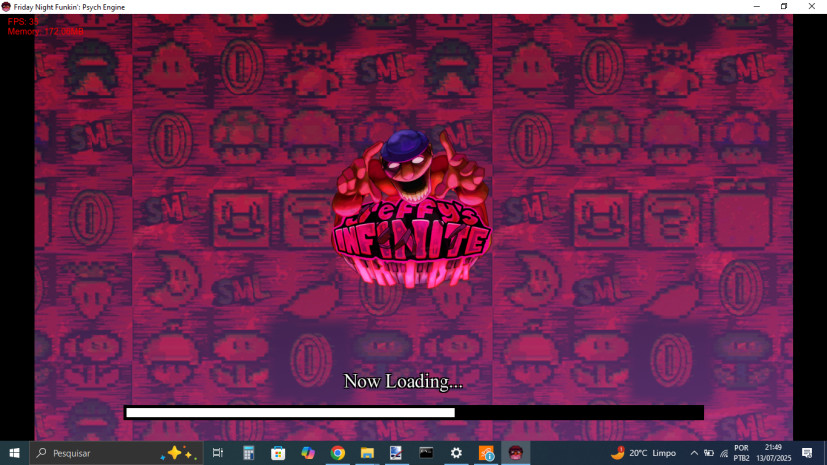This screenshot has height=465, width=827.
Task: Open the Settings gear in taskbar
Action: point(456,453)
